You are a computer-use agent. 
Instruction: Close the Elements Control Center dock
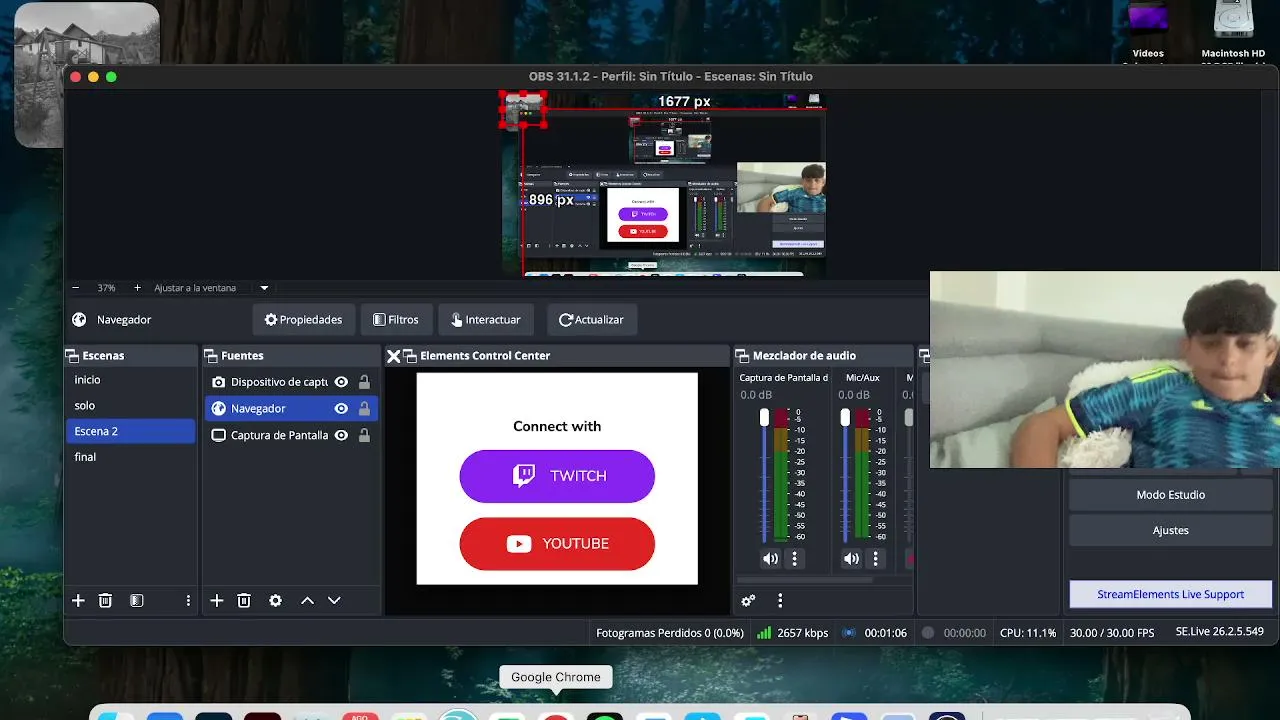click(x=394, y=356)
